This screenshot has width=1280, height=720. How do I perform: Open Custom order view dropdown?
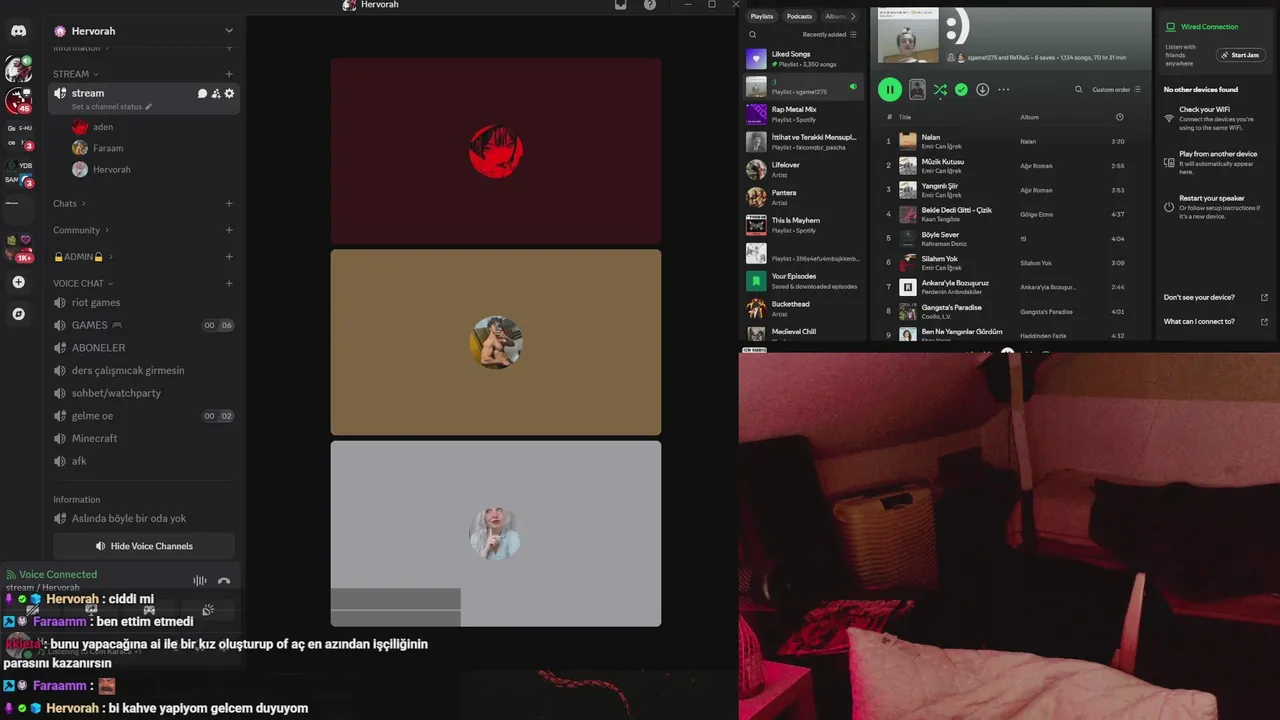[1116, 90]
